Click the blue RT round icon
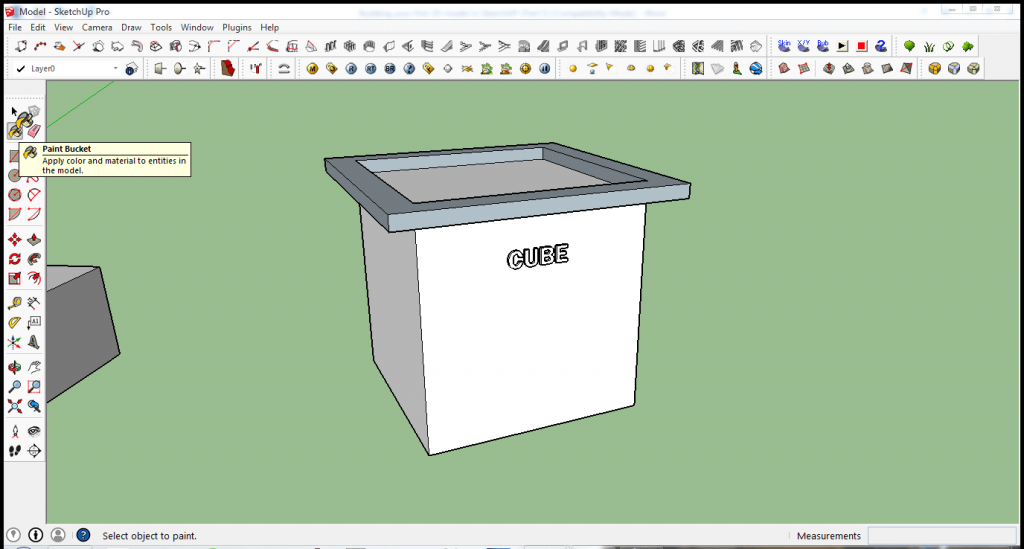Image resolution: width=1024 pixels, height=549 pixels. (x=370, y=68)
